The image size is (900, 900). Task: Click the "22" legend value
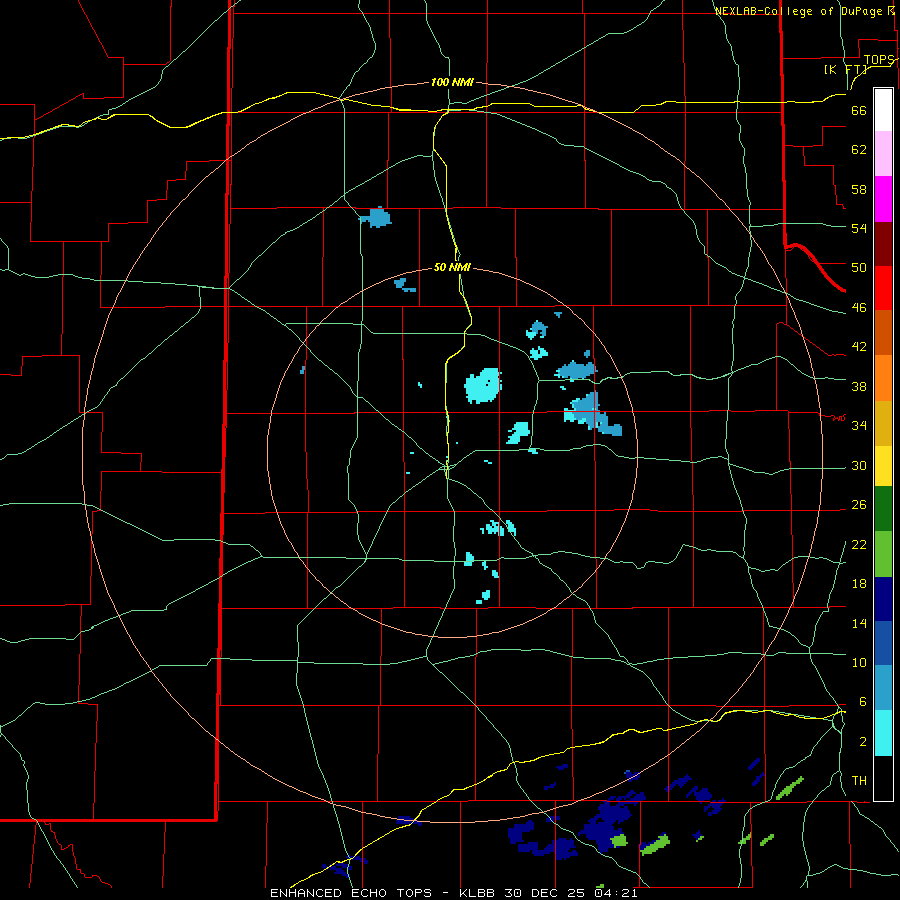click(859, 544)
